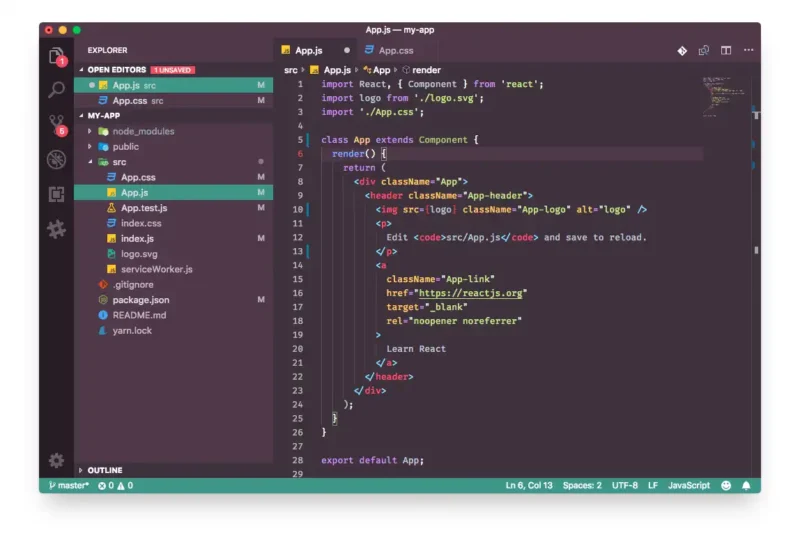This screenshot has height=549, width=800.
Task: Open the Search view in activity bar
Action: 57,90
